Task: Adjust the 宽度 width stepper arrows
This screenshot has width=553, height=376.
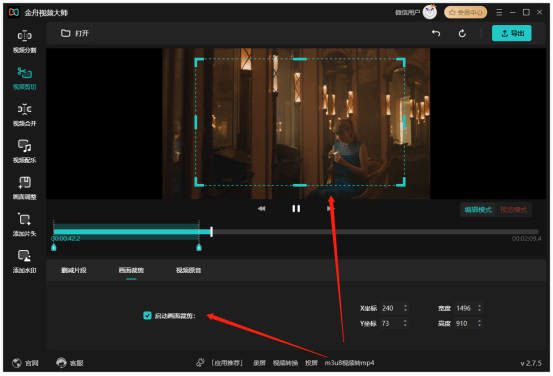Action: [x=479, y=308]
